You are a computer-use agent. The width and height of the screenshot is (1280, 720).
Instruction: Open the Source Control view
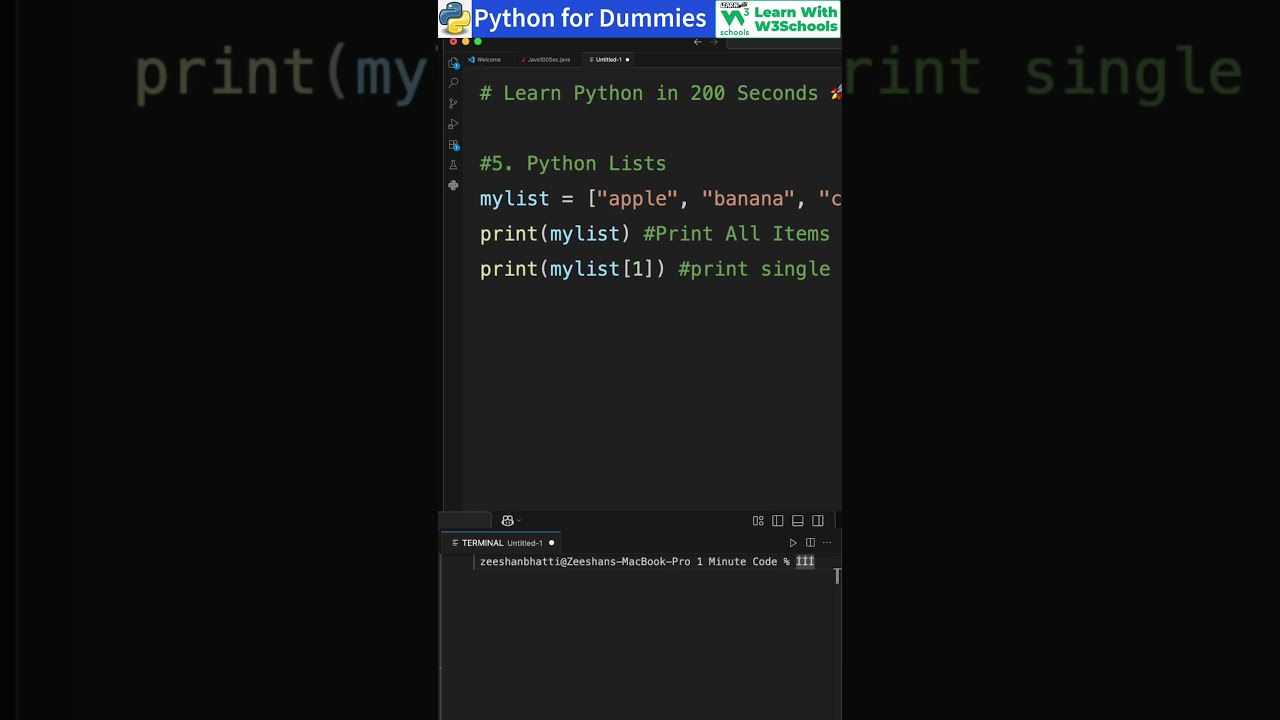[x=453, y=104]
